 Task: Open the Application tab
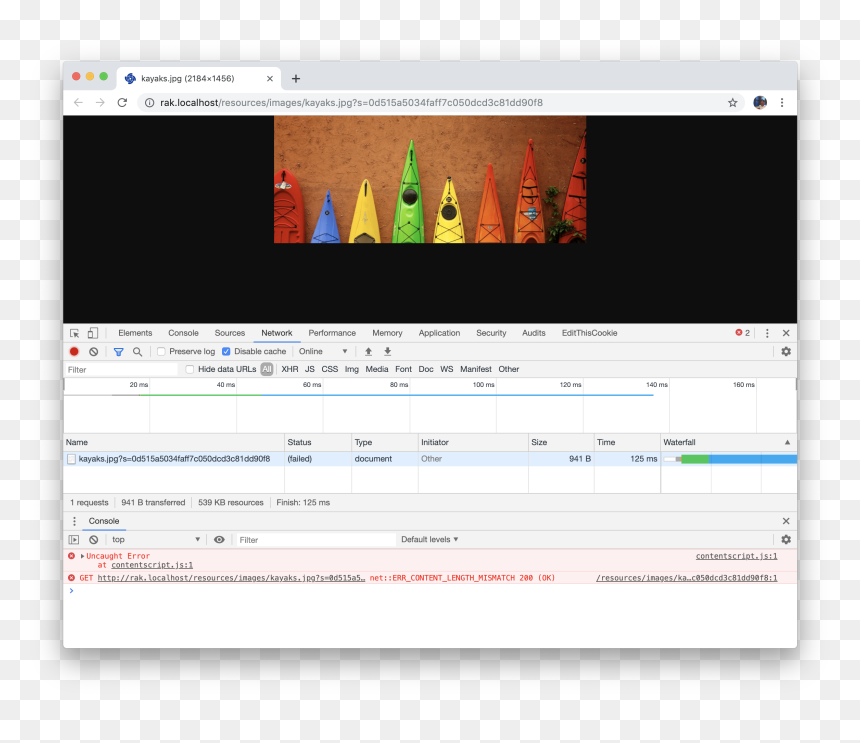439,333
